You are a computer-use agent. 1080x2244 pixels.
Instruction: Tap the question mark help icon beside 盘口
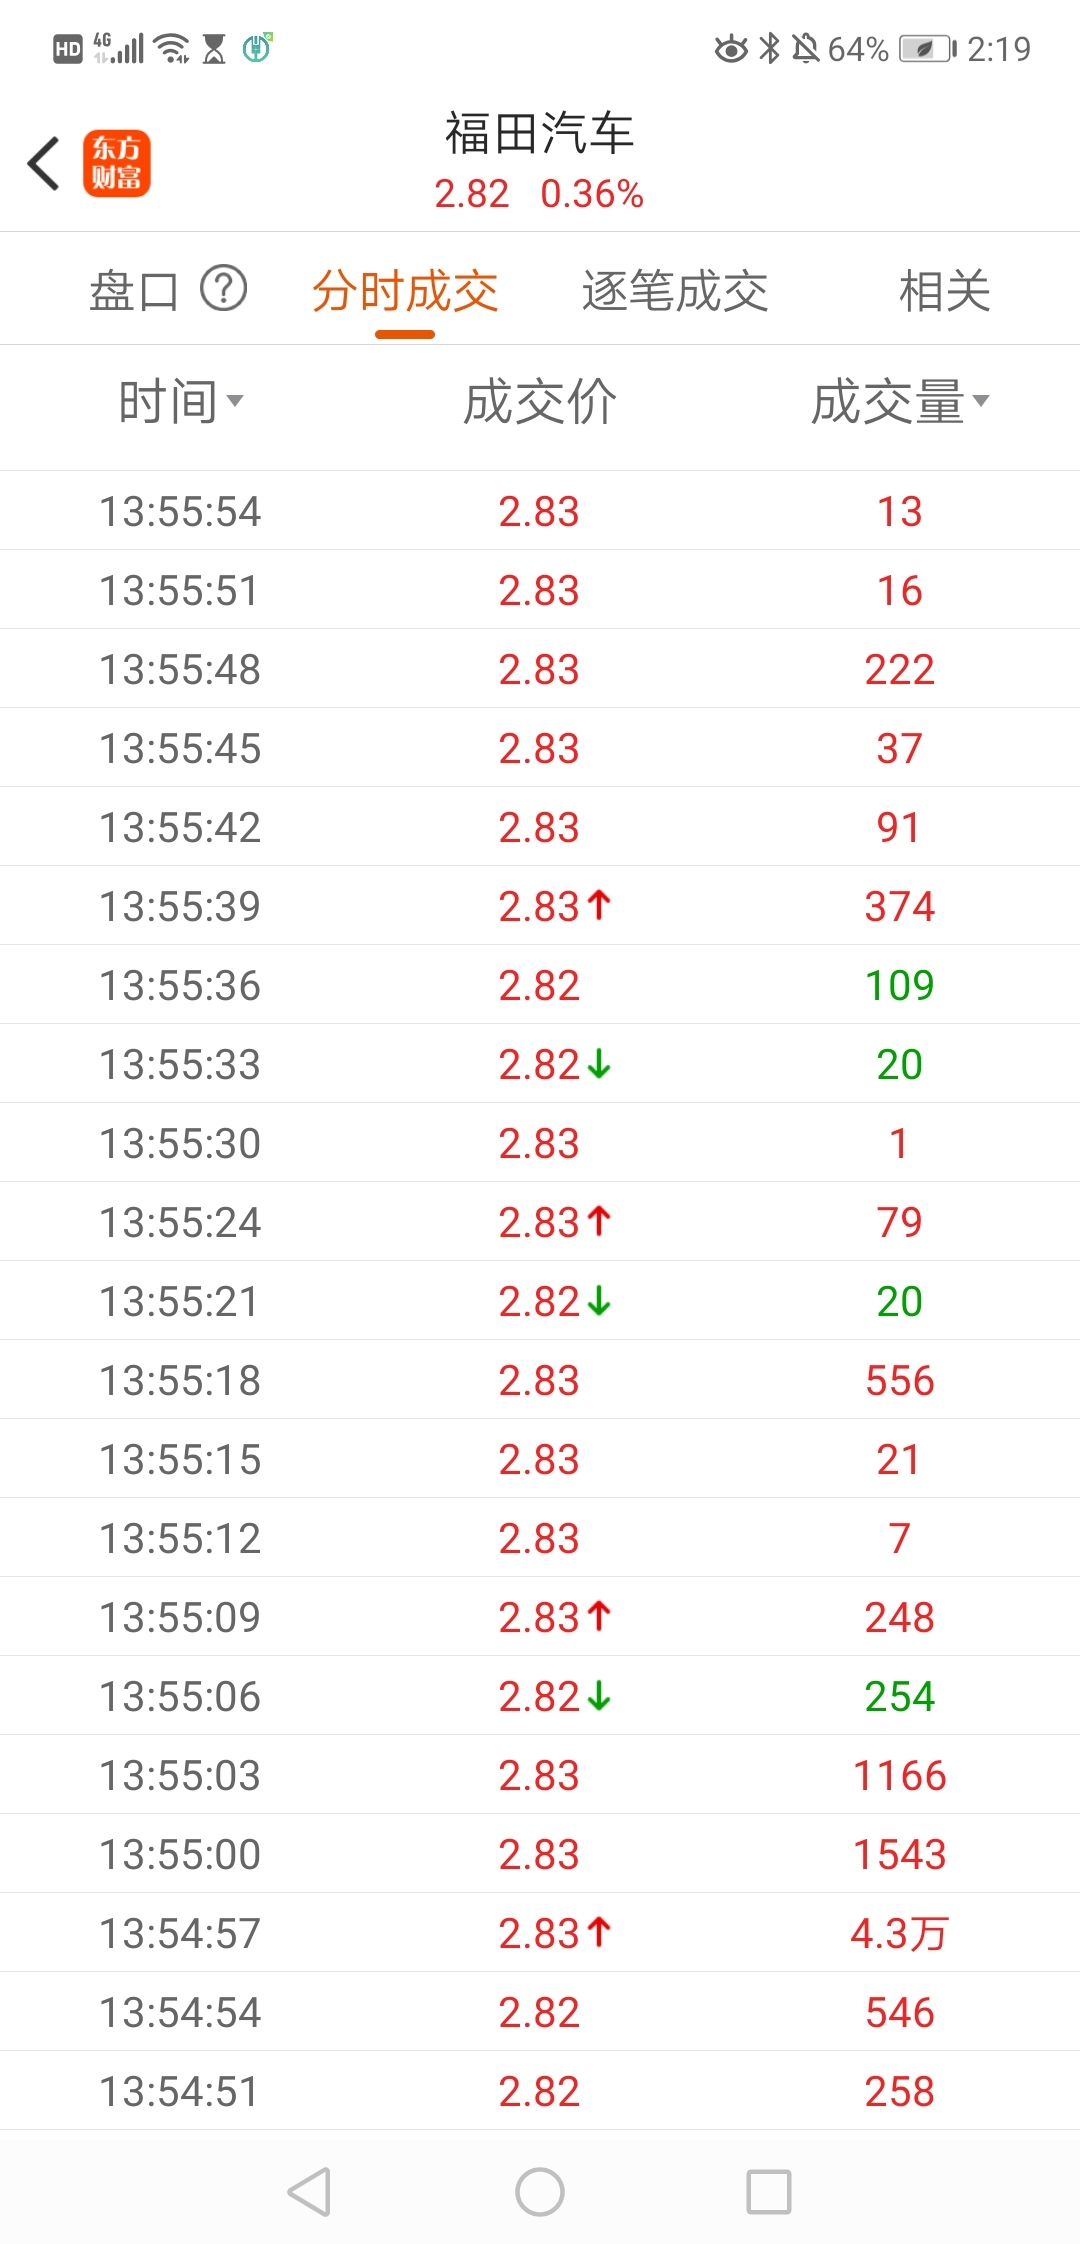[x=224, y=290]
